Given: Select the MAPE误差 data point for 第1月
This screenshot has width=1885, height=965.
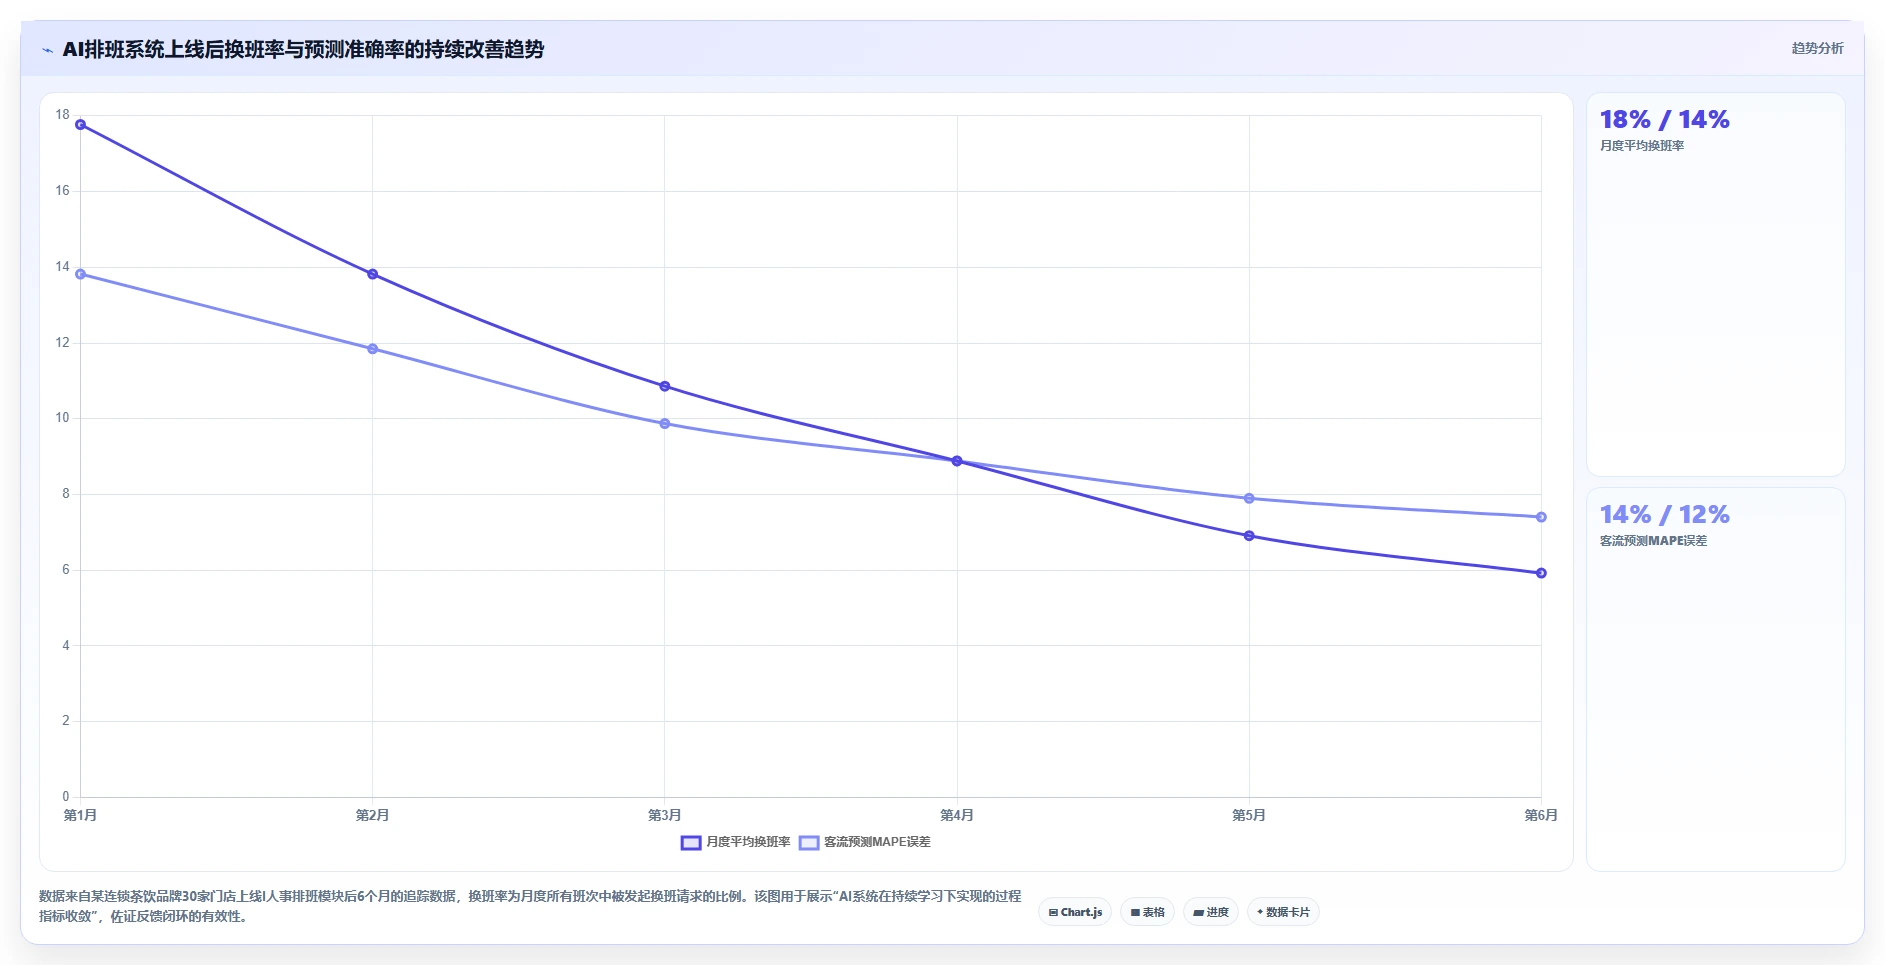Looking at the screenshot, I should tap(81, 274).
